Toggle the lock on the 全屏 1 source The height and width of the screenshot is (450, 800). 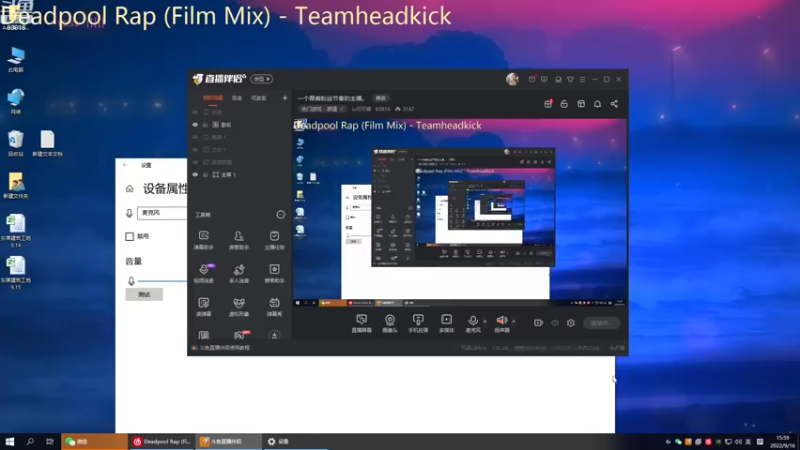pyautogui.click(x=206, y=174)
